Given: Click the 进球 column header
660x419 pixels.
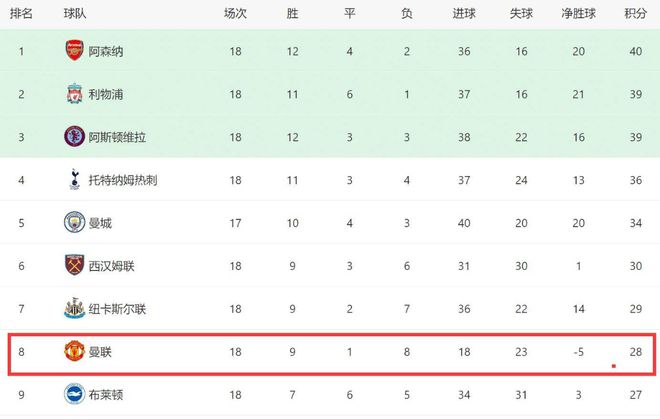Looking at the screenshot, I should point(464,13).
